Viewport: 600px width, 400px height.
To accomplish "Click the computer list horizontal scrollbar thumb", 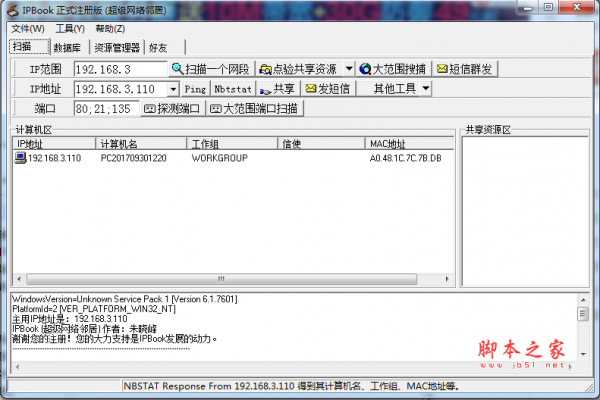I will pos(221,279).
